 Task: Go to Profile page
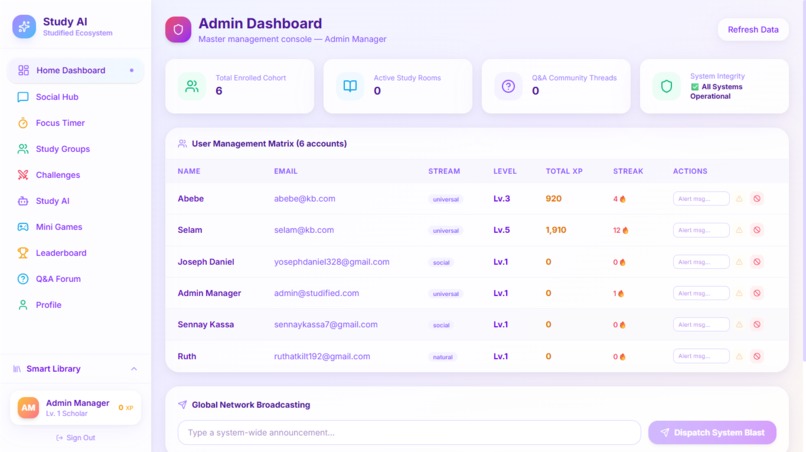pos(75,305)
